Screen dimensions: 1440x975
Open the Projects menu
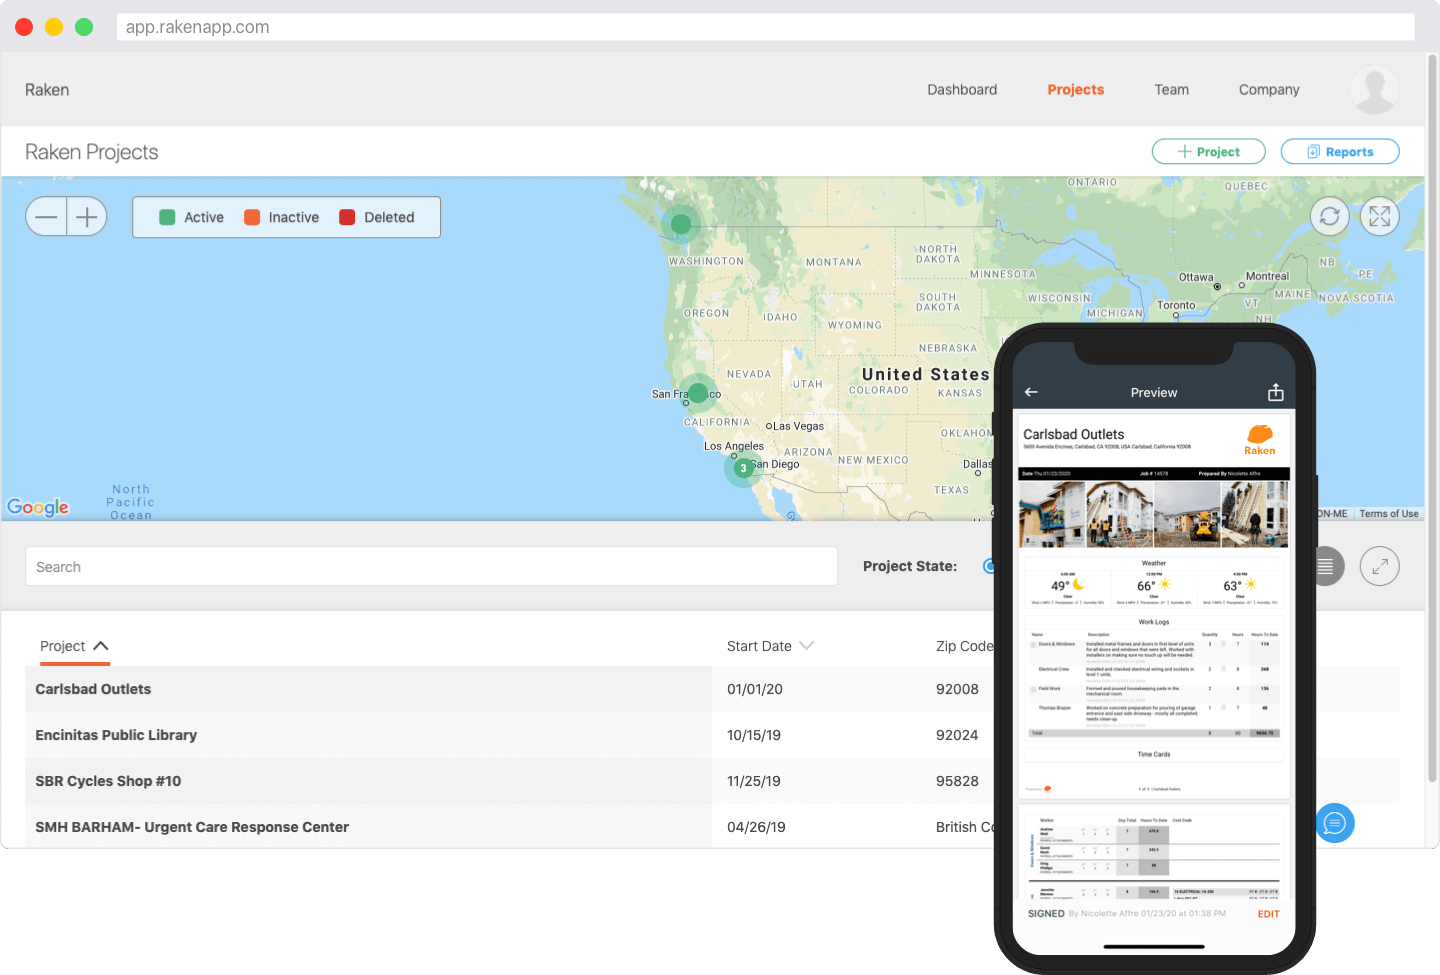pyautogui.click(x=1075, y=90)
